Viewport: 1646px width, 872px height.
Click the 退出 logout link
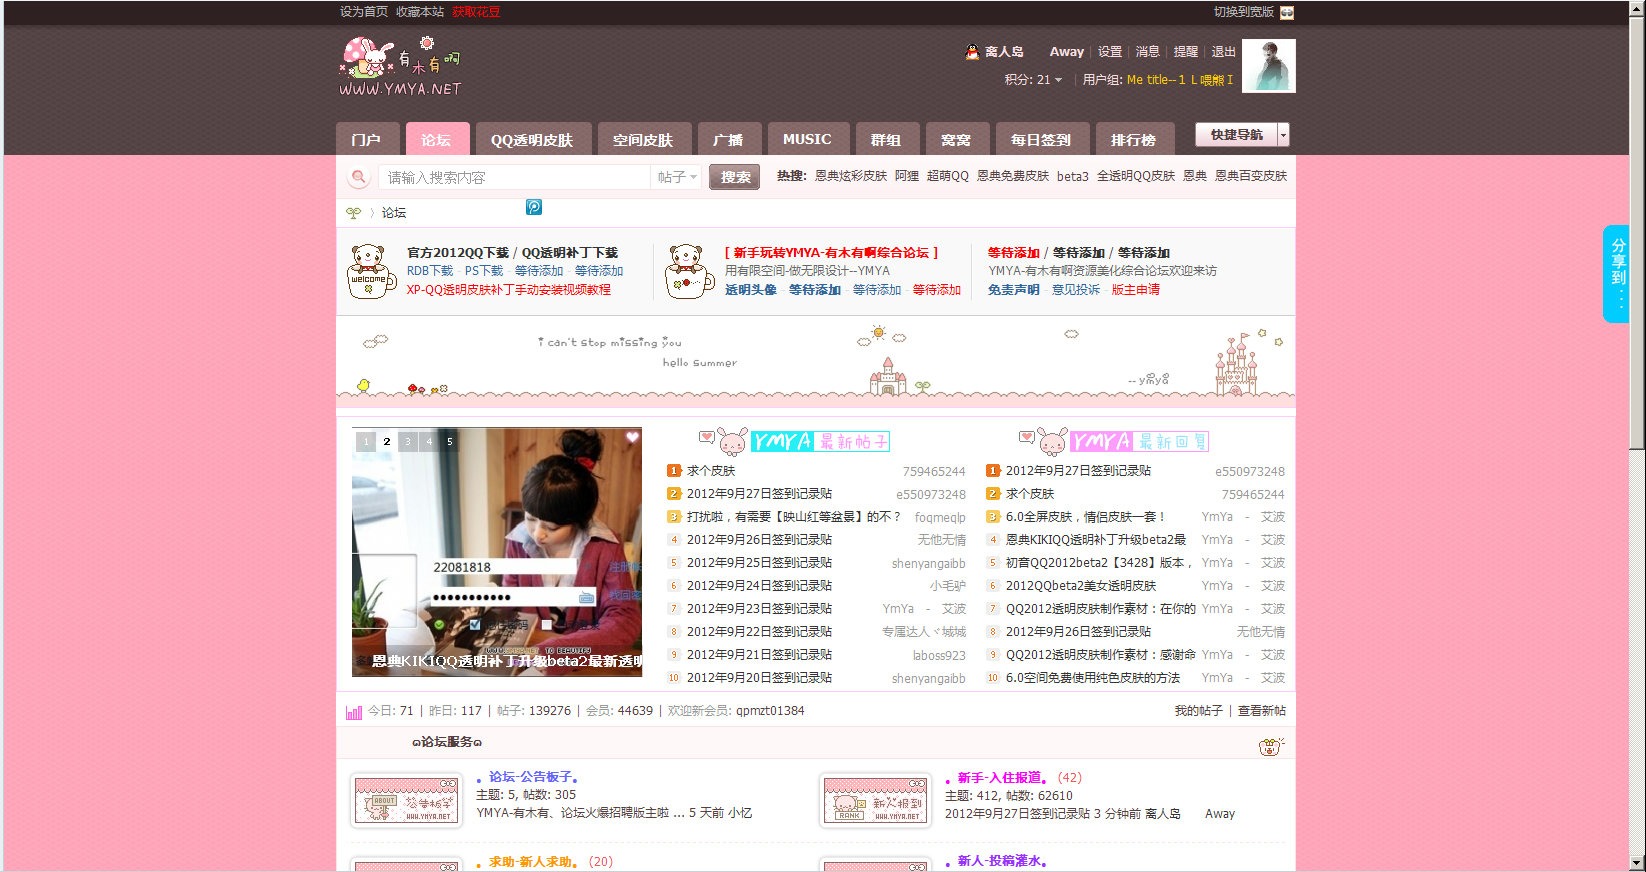pos(1224,52)
